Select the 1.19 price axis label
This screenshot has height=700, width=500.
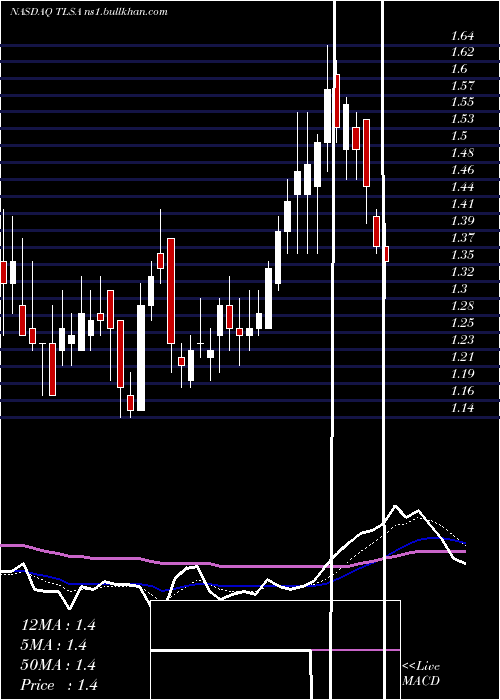[x=462, y=374]
